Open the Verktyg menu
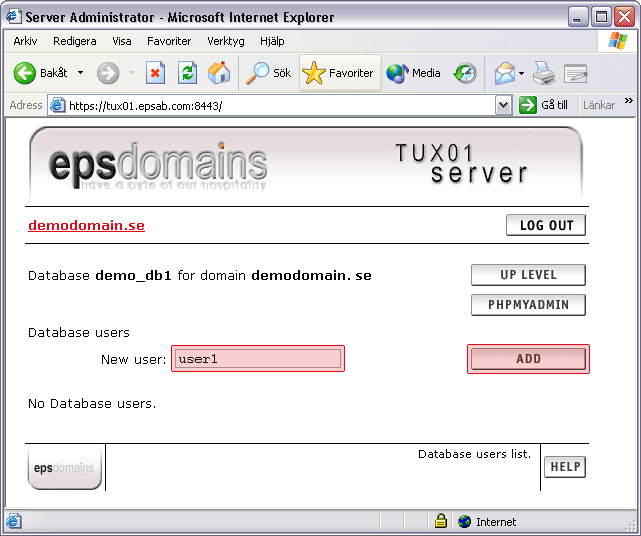 click(x=226, y=41)
